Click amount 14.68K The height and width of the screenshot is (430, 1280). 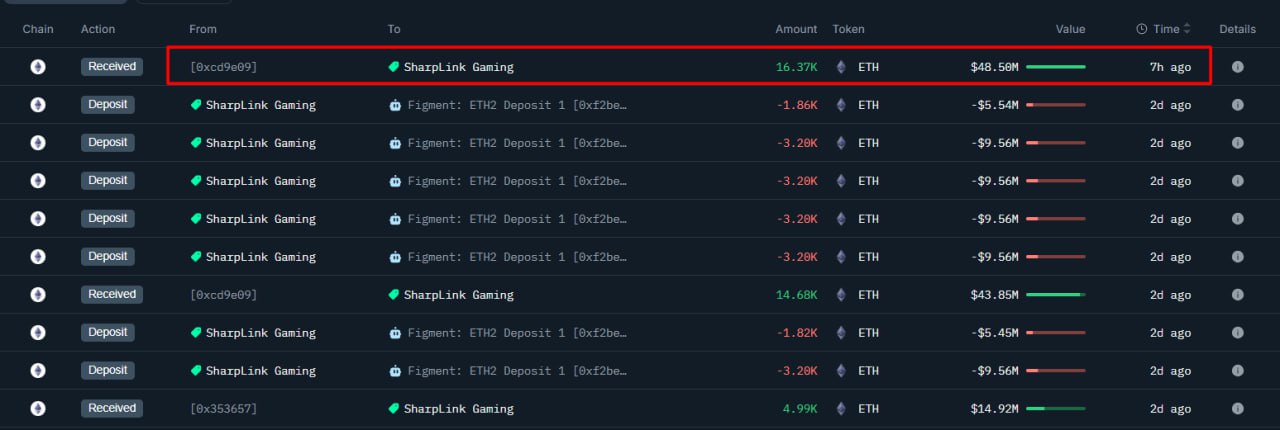(x=797, y=295)
